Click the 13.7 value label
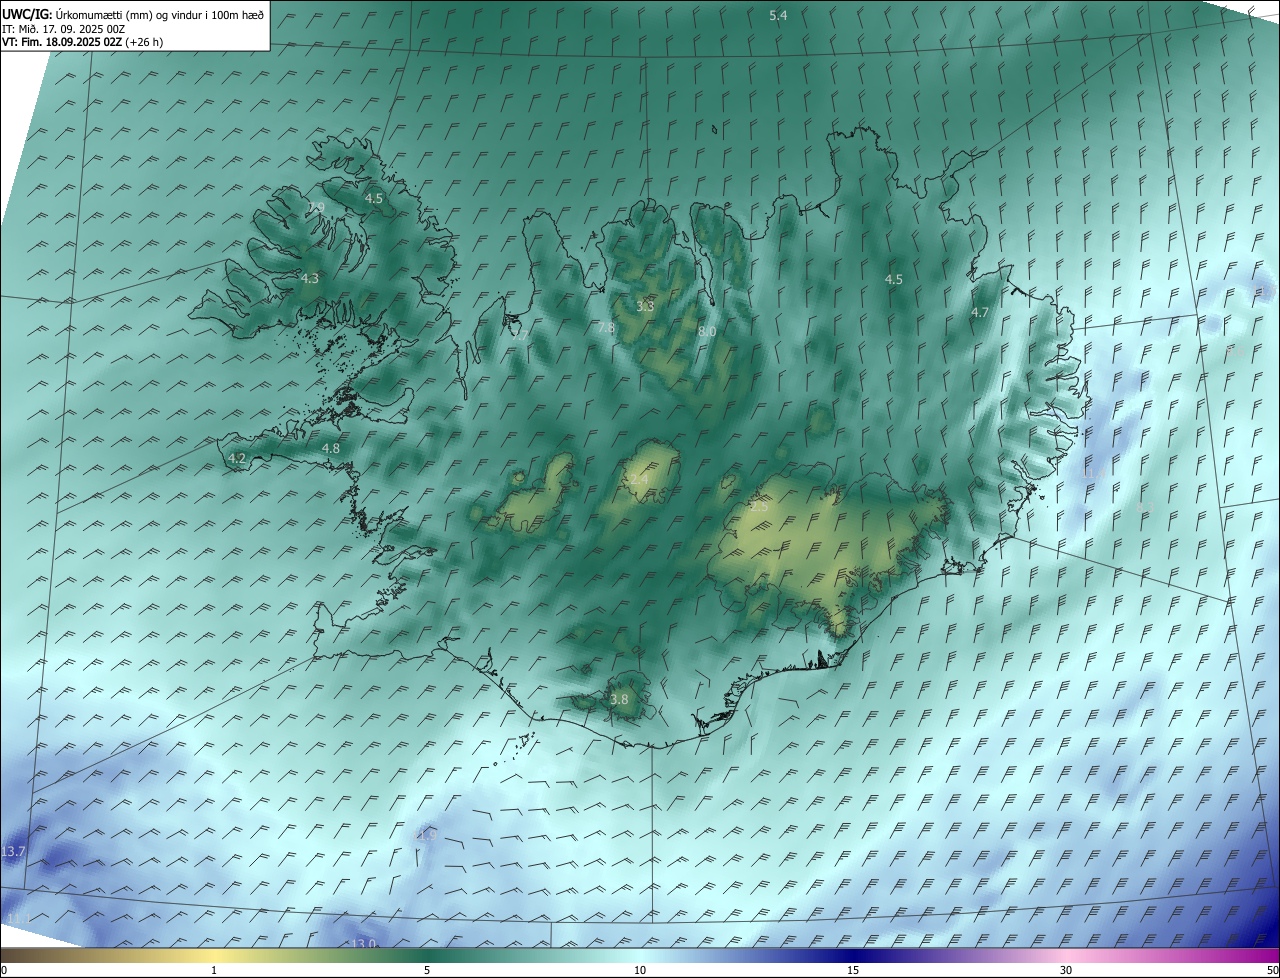This screenshot has height=978, width=1280. coord(13,852)
